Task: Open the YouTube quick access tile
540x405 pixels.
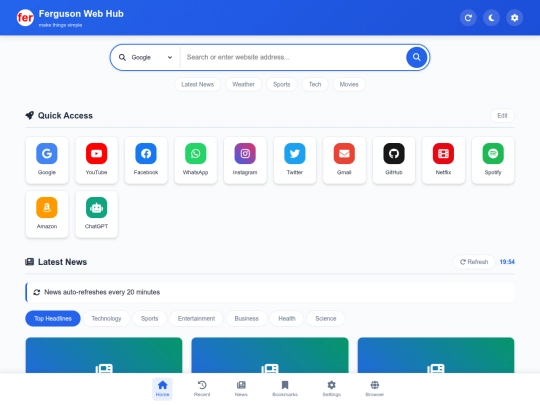Action: point(96,160)
